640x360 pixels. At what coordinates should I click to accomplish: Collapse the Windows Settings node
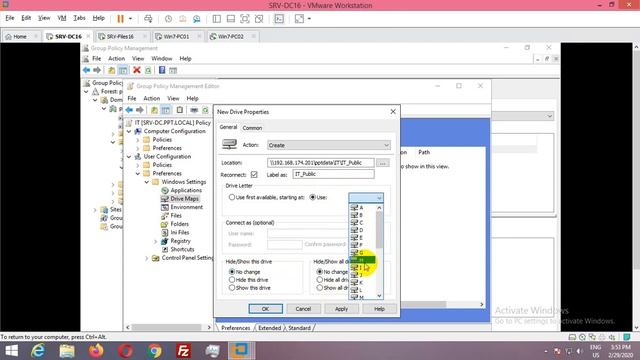[x=147, y=182]
